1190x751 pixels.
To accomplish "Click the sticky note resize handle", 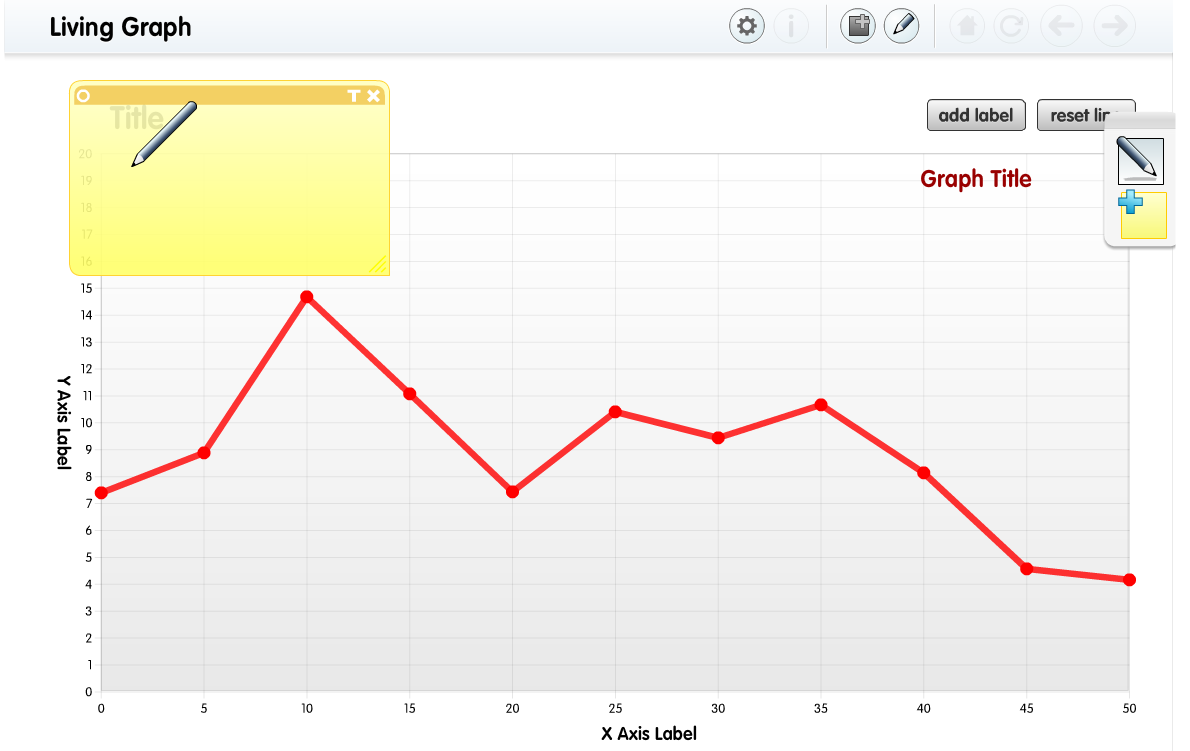I will (x=379, y=265).
